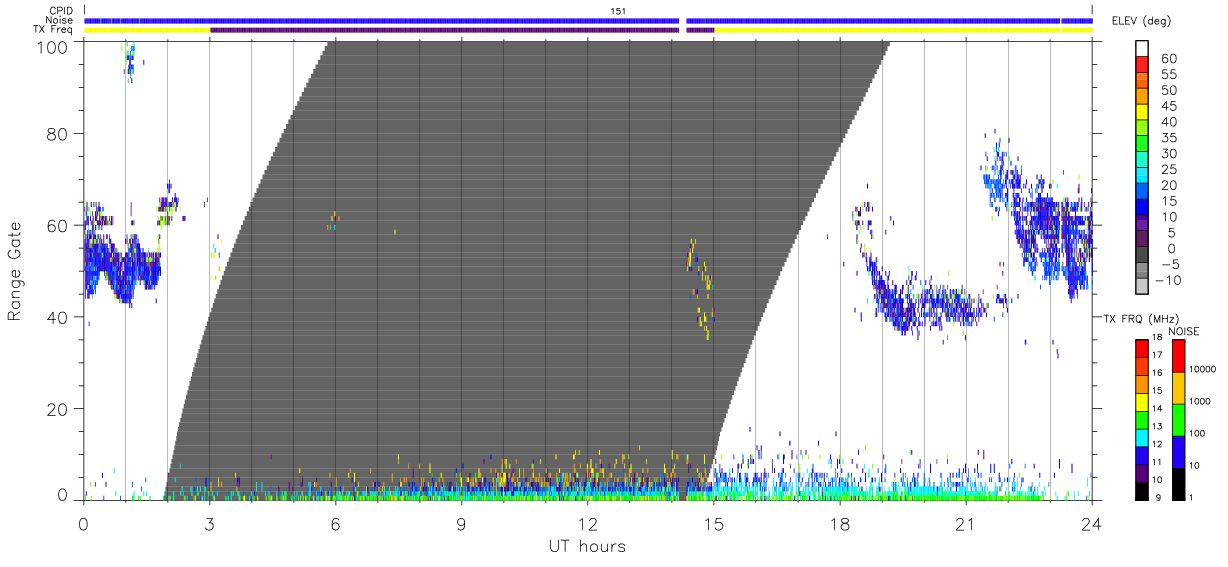
Task: Click the Noise header label at top left
Action: click(60, 20)
